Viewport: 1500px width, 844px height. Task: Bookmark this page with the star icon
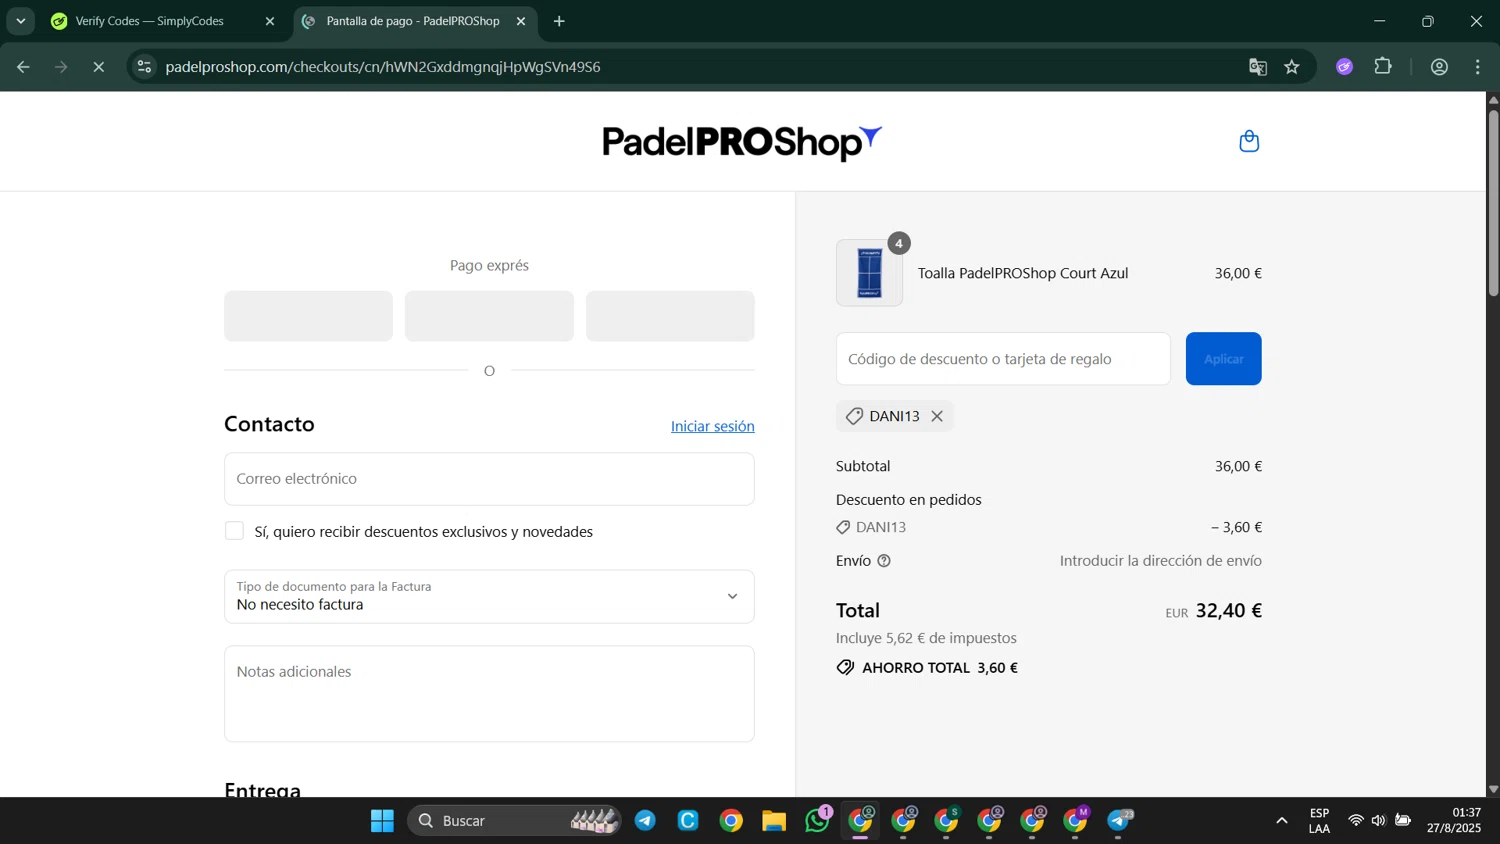pos(1292,67)
